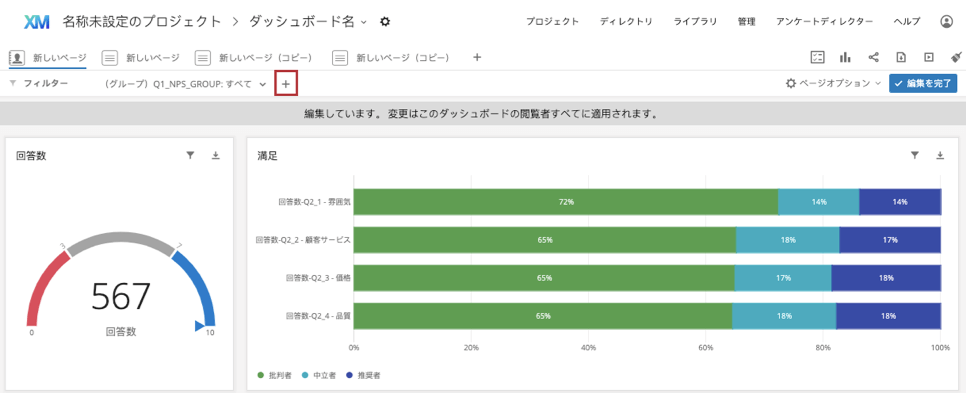This screenshot has width=966, height=393.
Task: Open the ヘルプ menu
Action: pyautogui.click(x=907, y=22)
